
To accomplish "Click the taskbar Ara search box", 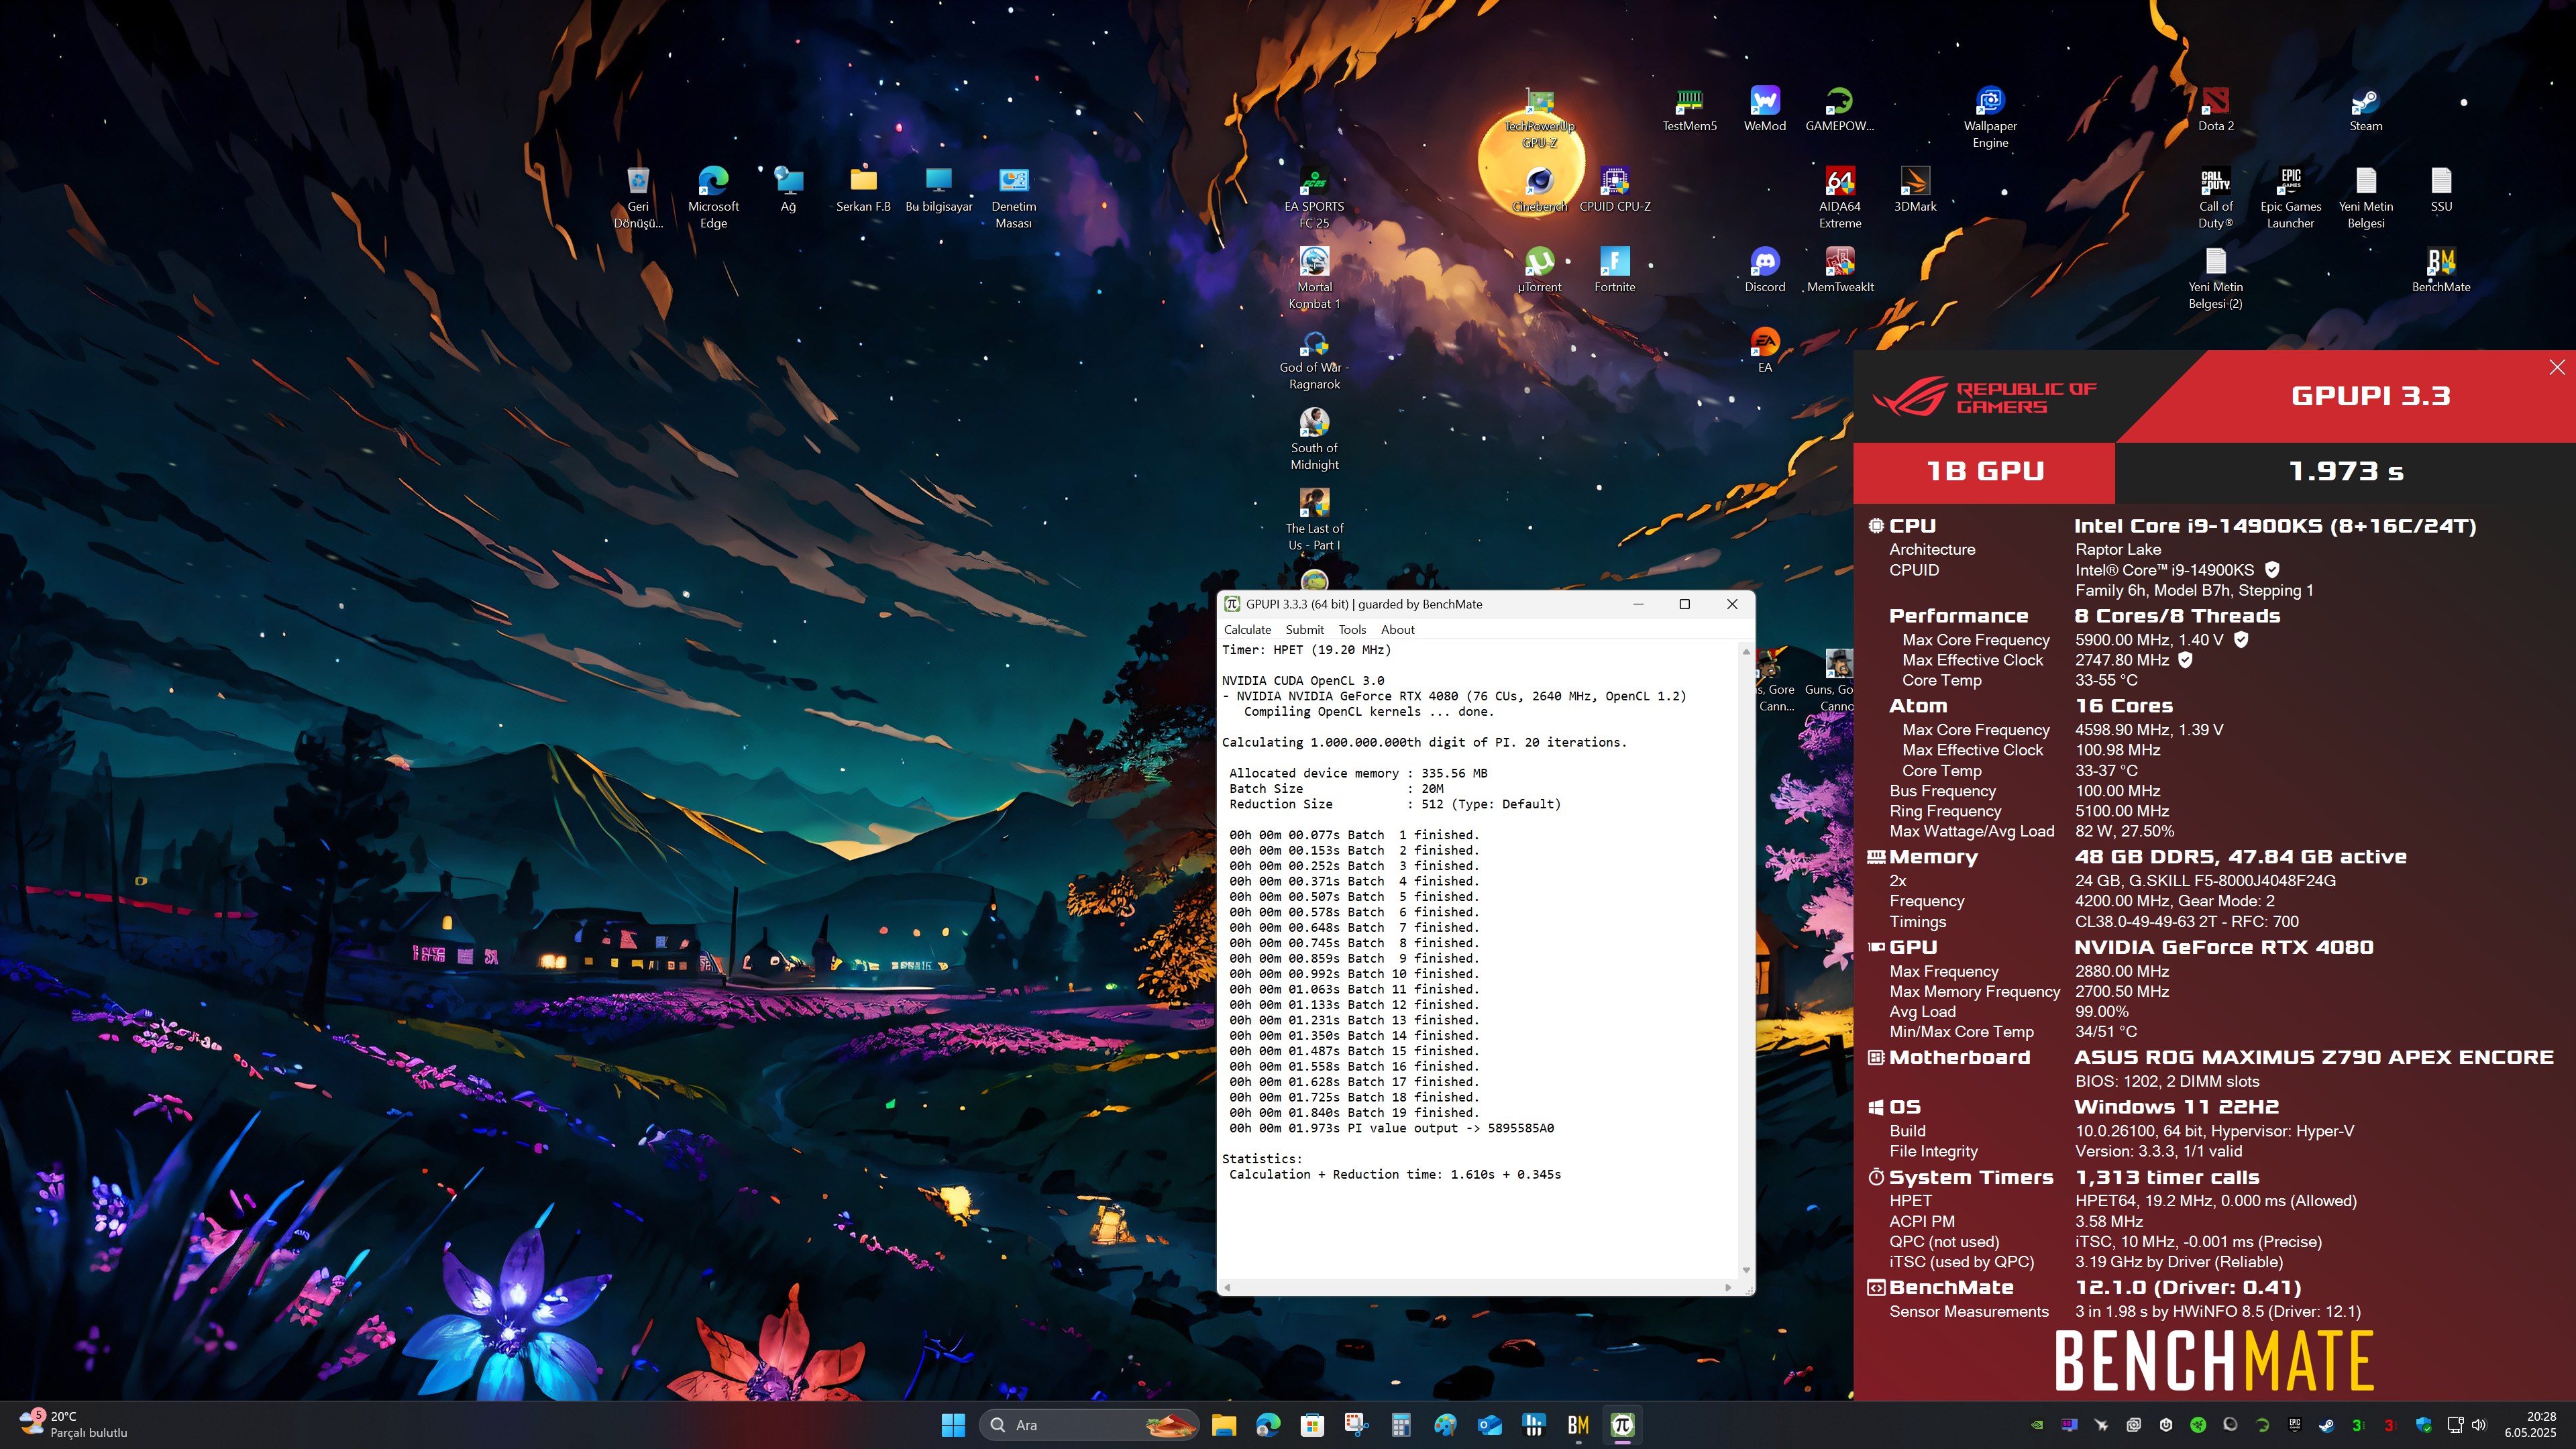I will 1089,1425.
